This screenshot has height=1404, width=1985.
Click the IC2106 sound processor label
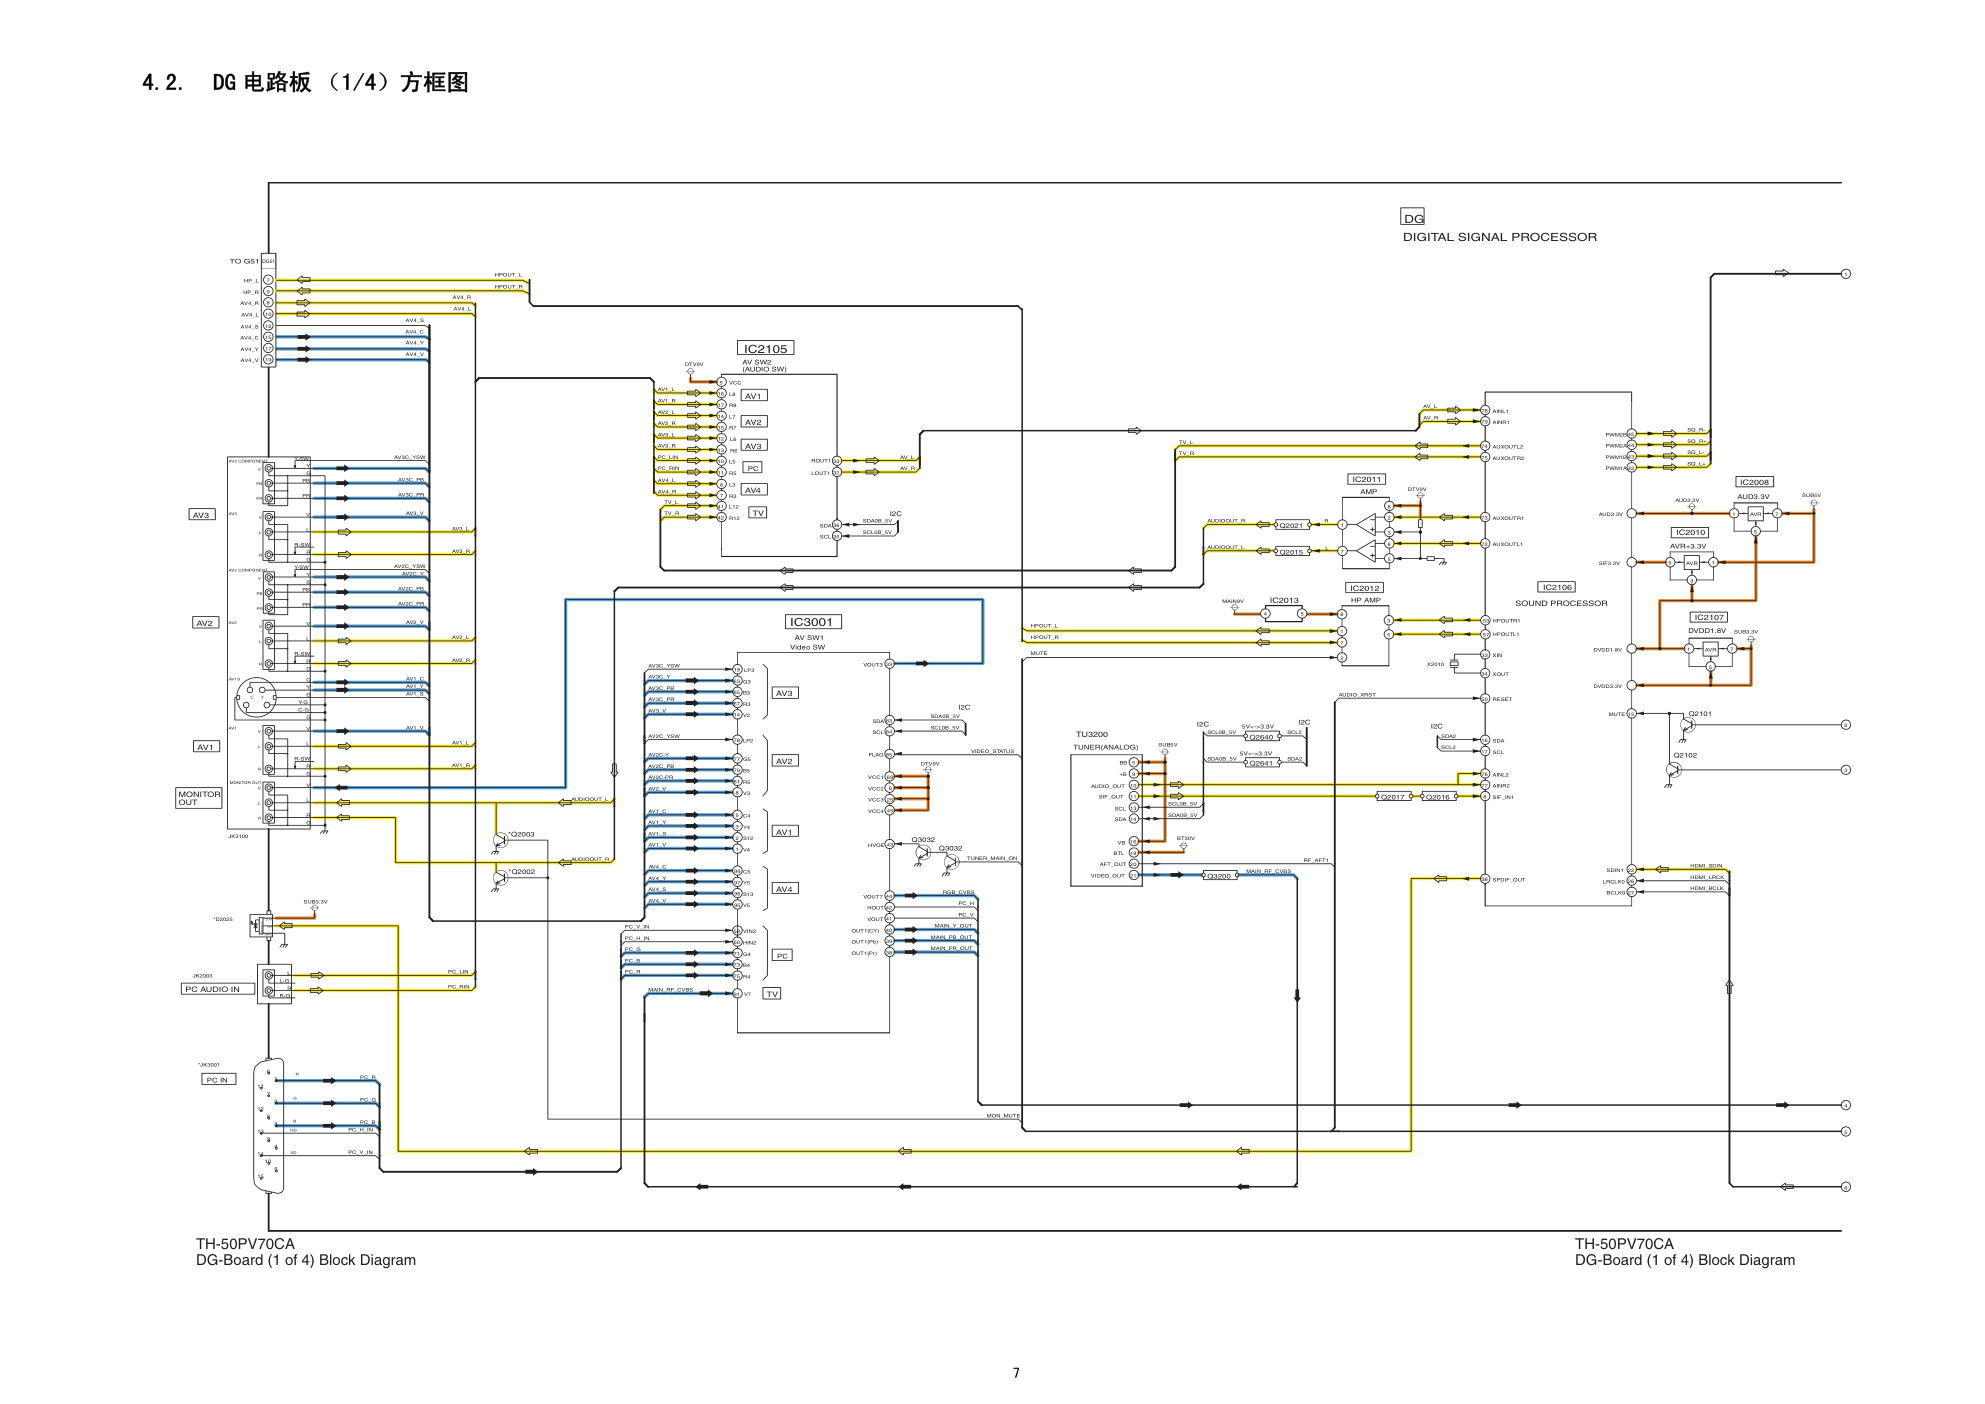[1557, 588]
